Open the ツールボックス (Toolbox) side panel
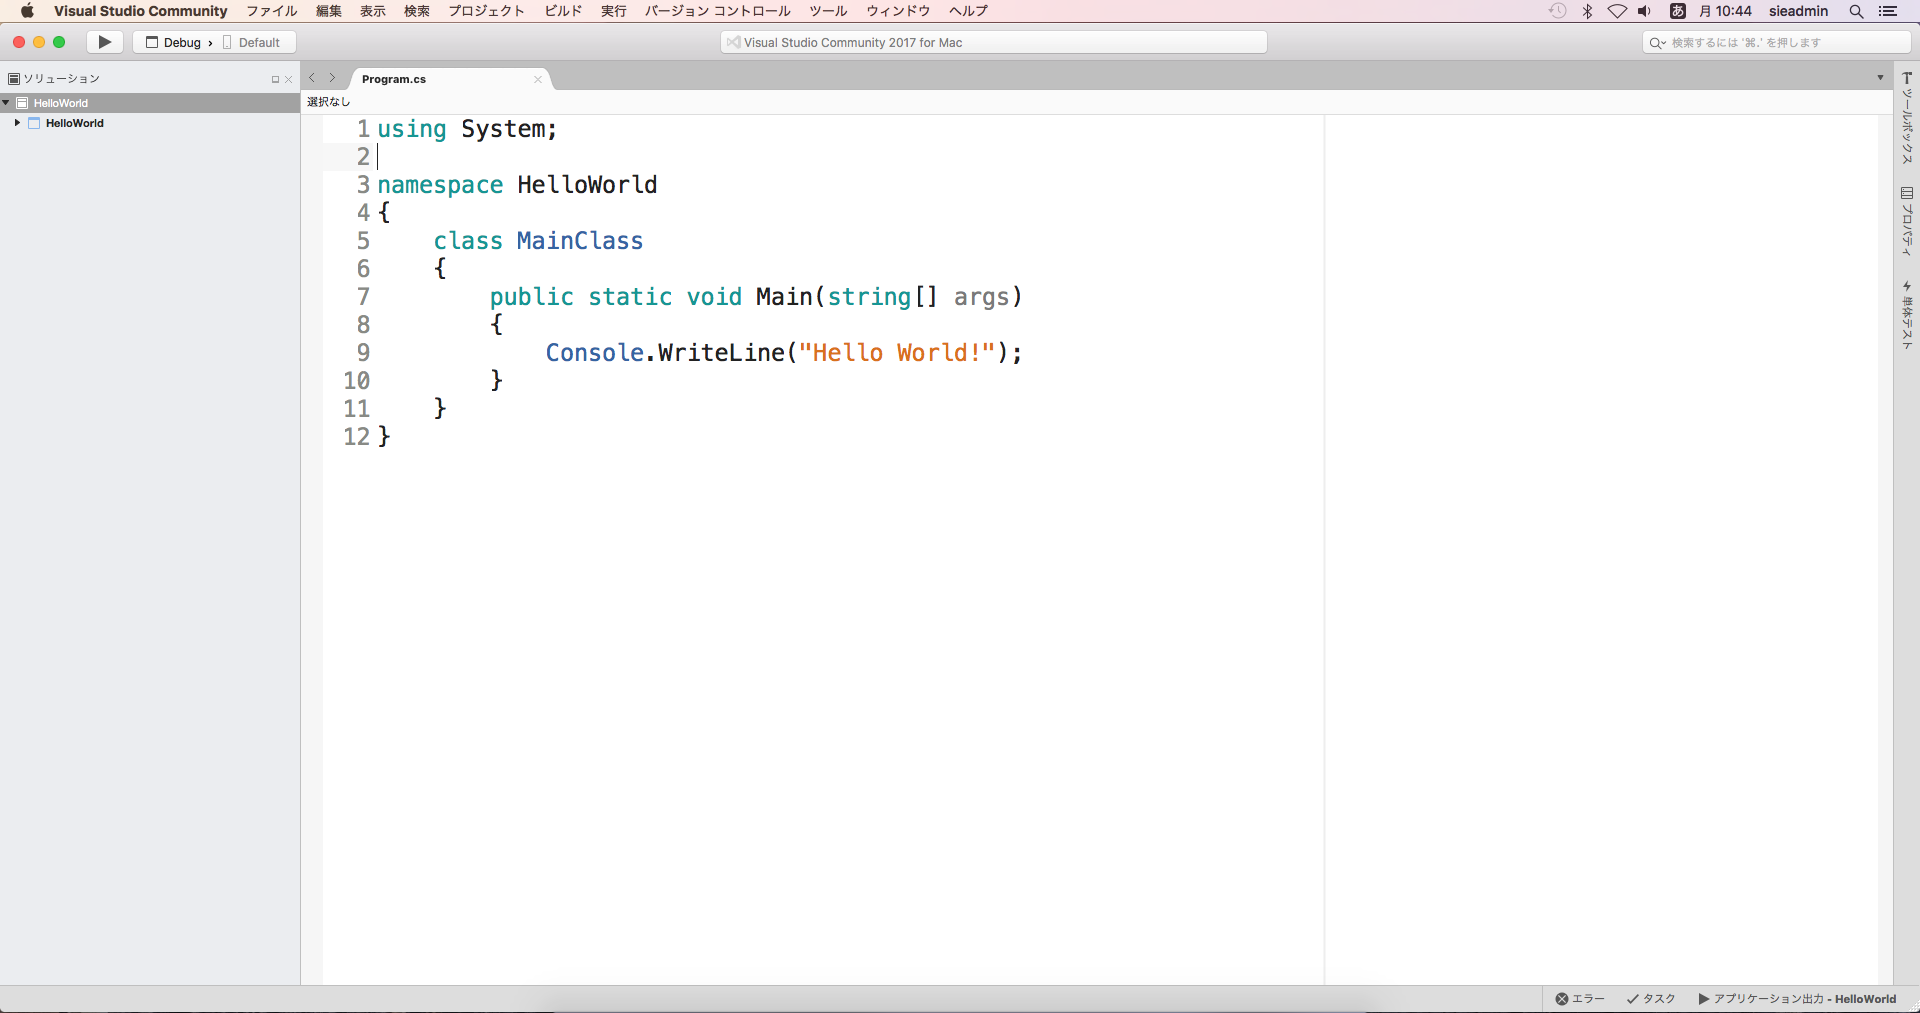The height and width of the screenshot is (1013, 1920). 1907,118
